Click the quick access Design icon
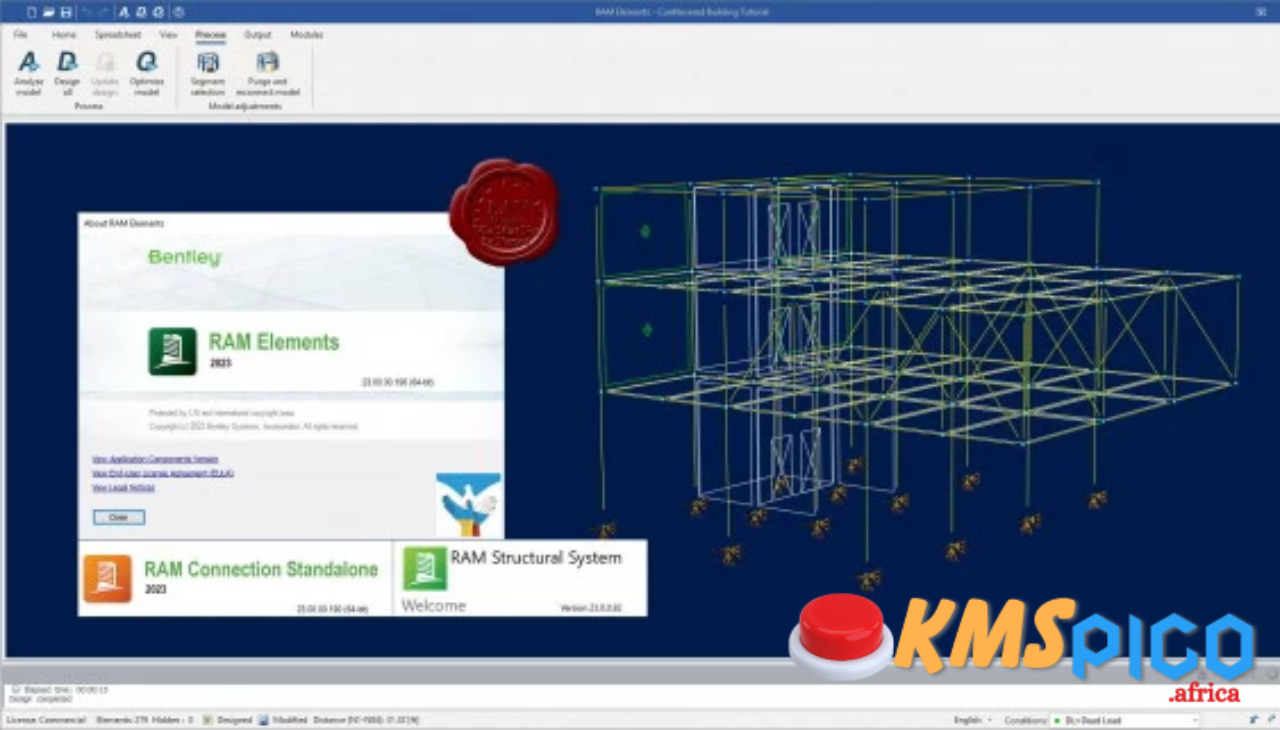This screenshot has height=730, width=1280. point(141,12)
